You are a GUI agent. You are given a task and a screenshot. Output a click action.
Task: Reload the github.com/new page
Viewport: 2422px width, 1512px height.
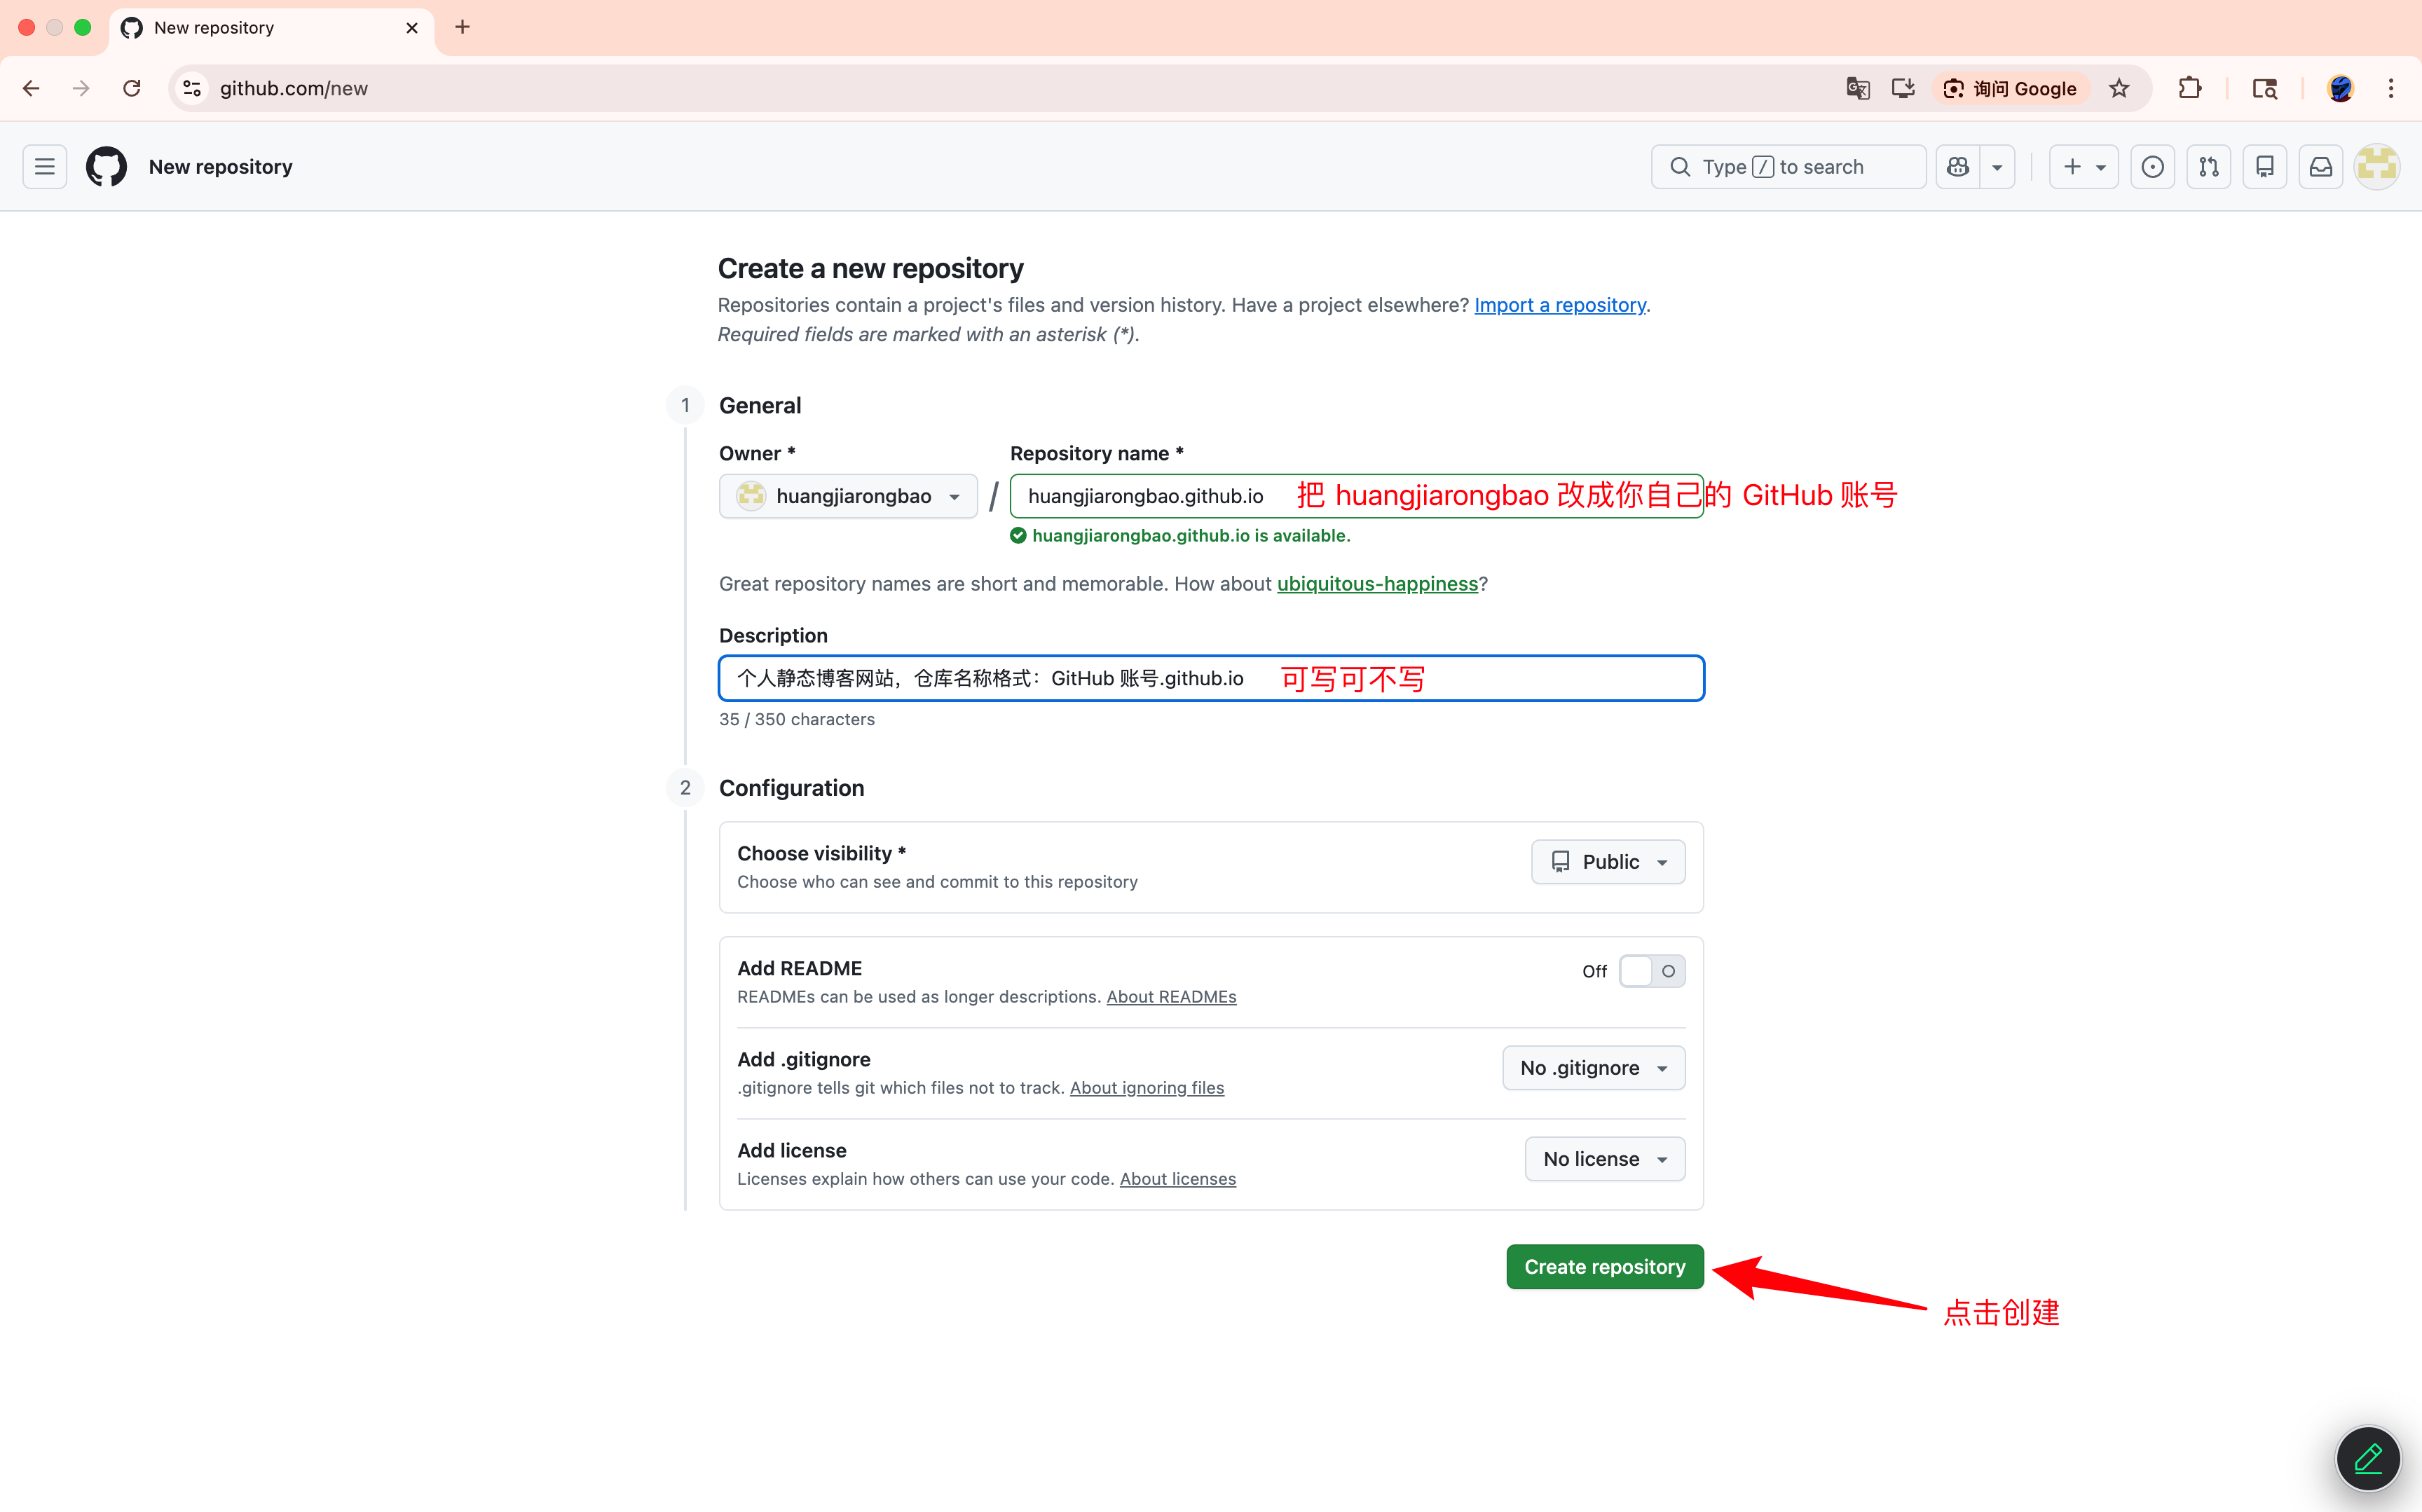pyautogui.click(x=131, y=88)
